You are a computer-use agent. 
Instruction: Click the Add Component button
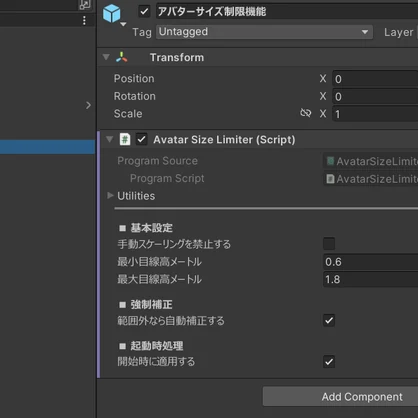click(x=340, y=397)
